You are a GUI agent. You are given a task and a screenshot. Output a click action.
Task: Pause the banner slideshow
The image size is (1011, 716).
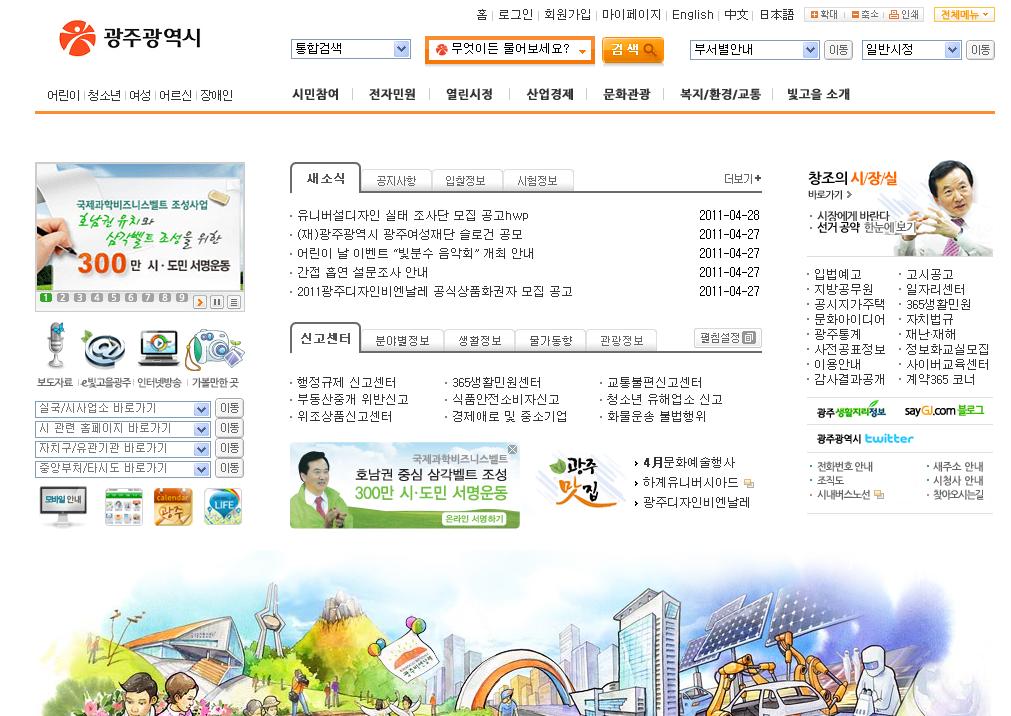(x=216, y=301)
